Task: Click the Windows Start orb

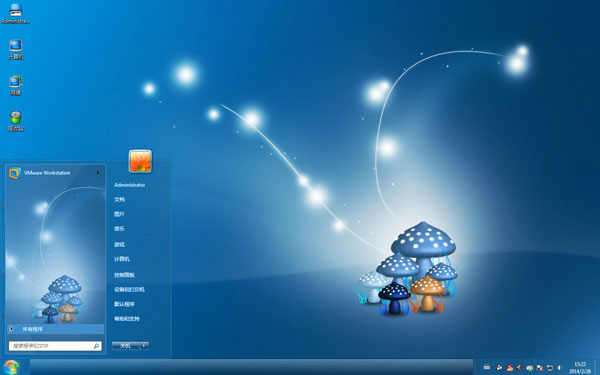Action: coord(11,367)
